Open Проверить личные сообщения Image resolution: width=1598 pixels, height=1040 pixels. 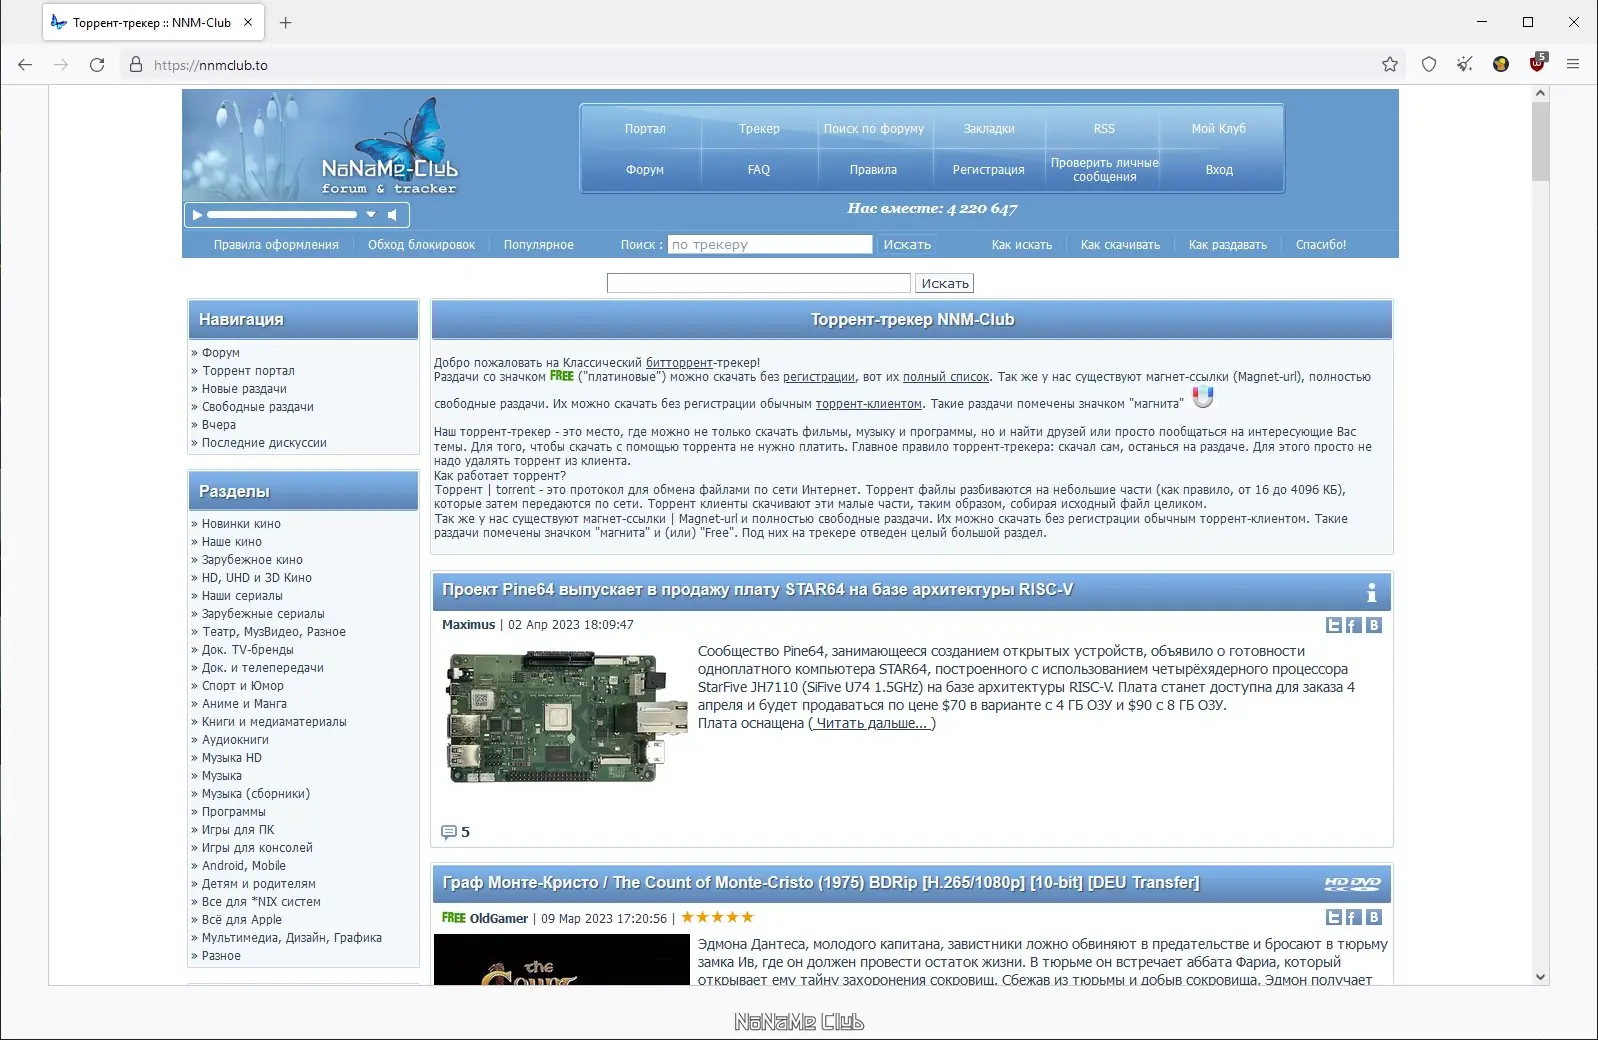click(1104, 170)
